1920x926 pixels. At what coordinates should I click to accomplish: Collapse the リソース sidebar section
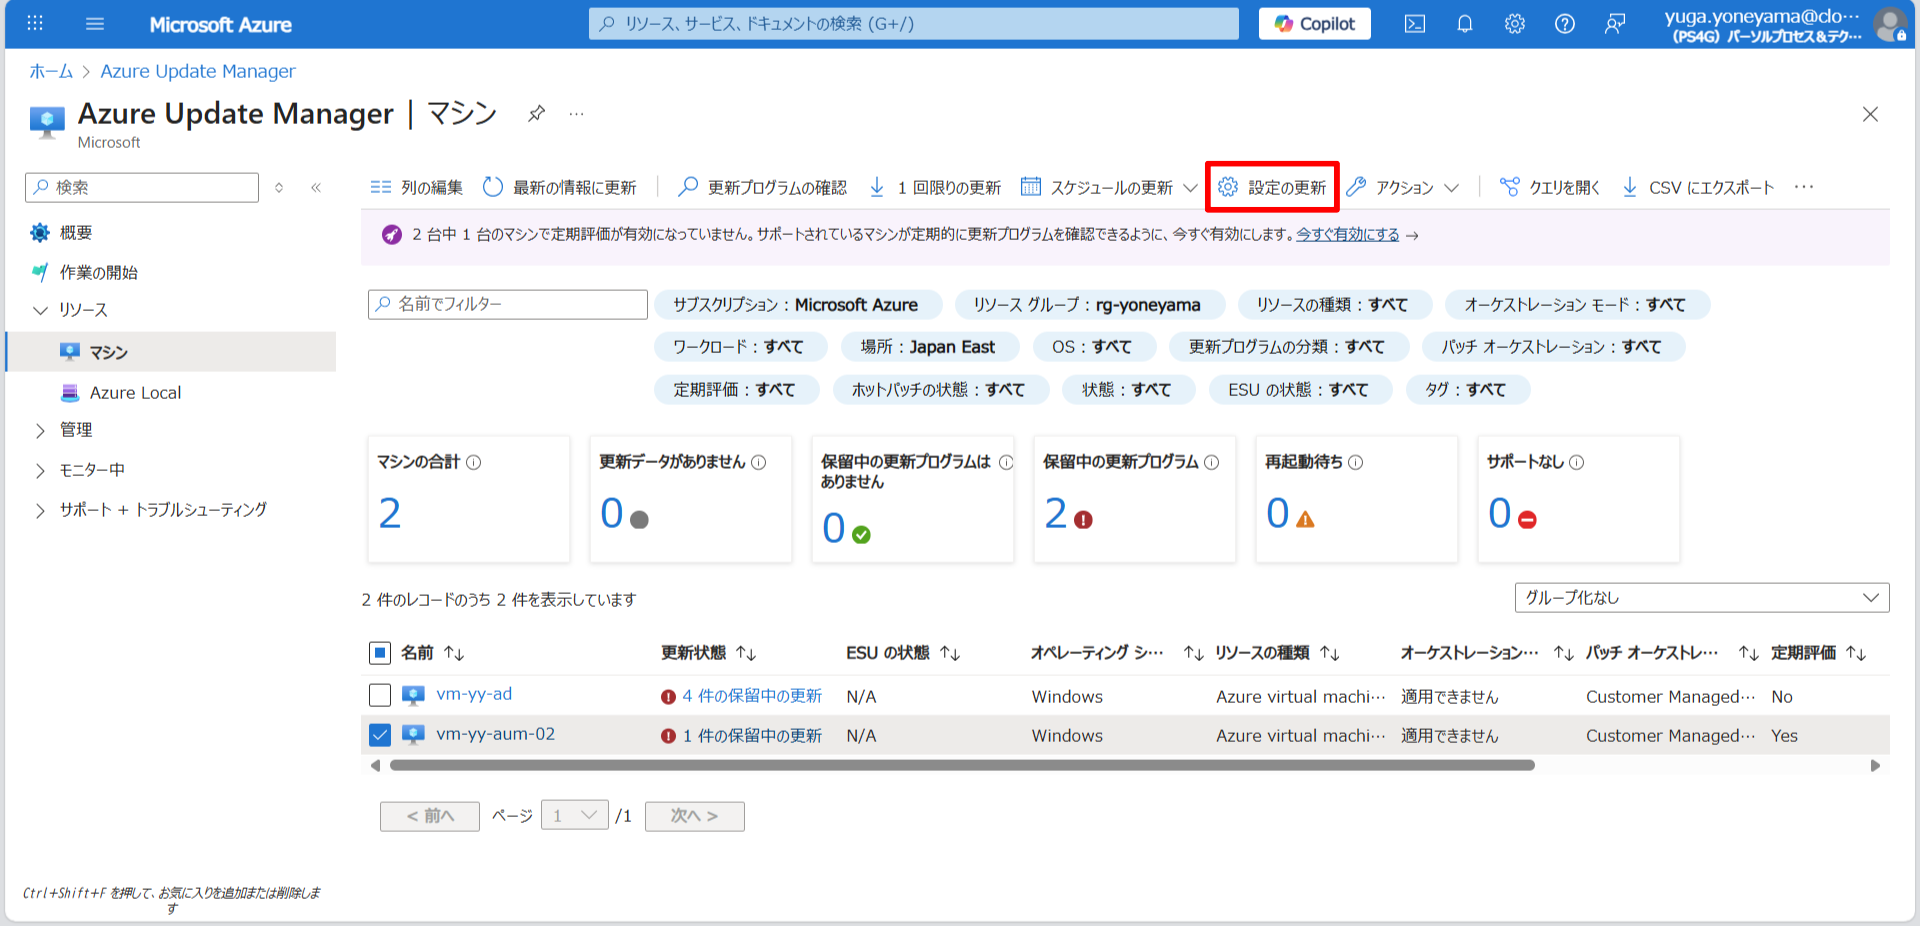coord(41,310)
